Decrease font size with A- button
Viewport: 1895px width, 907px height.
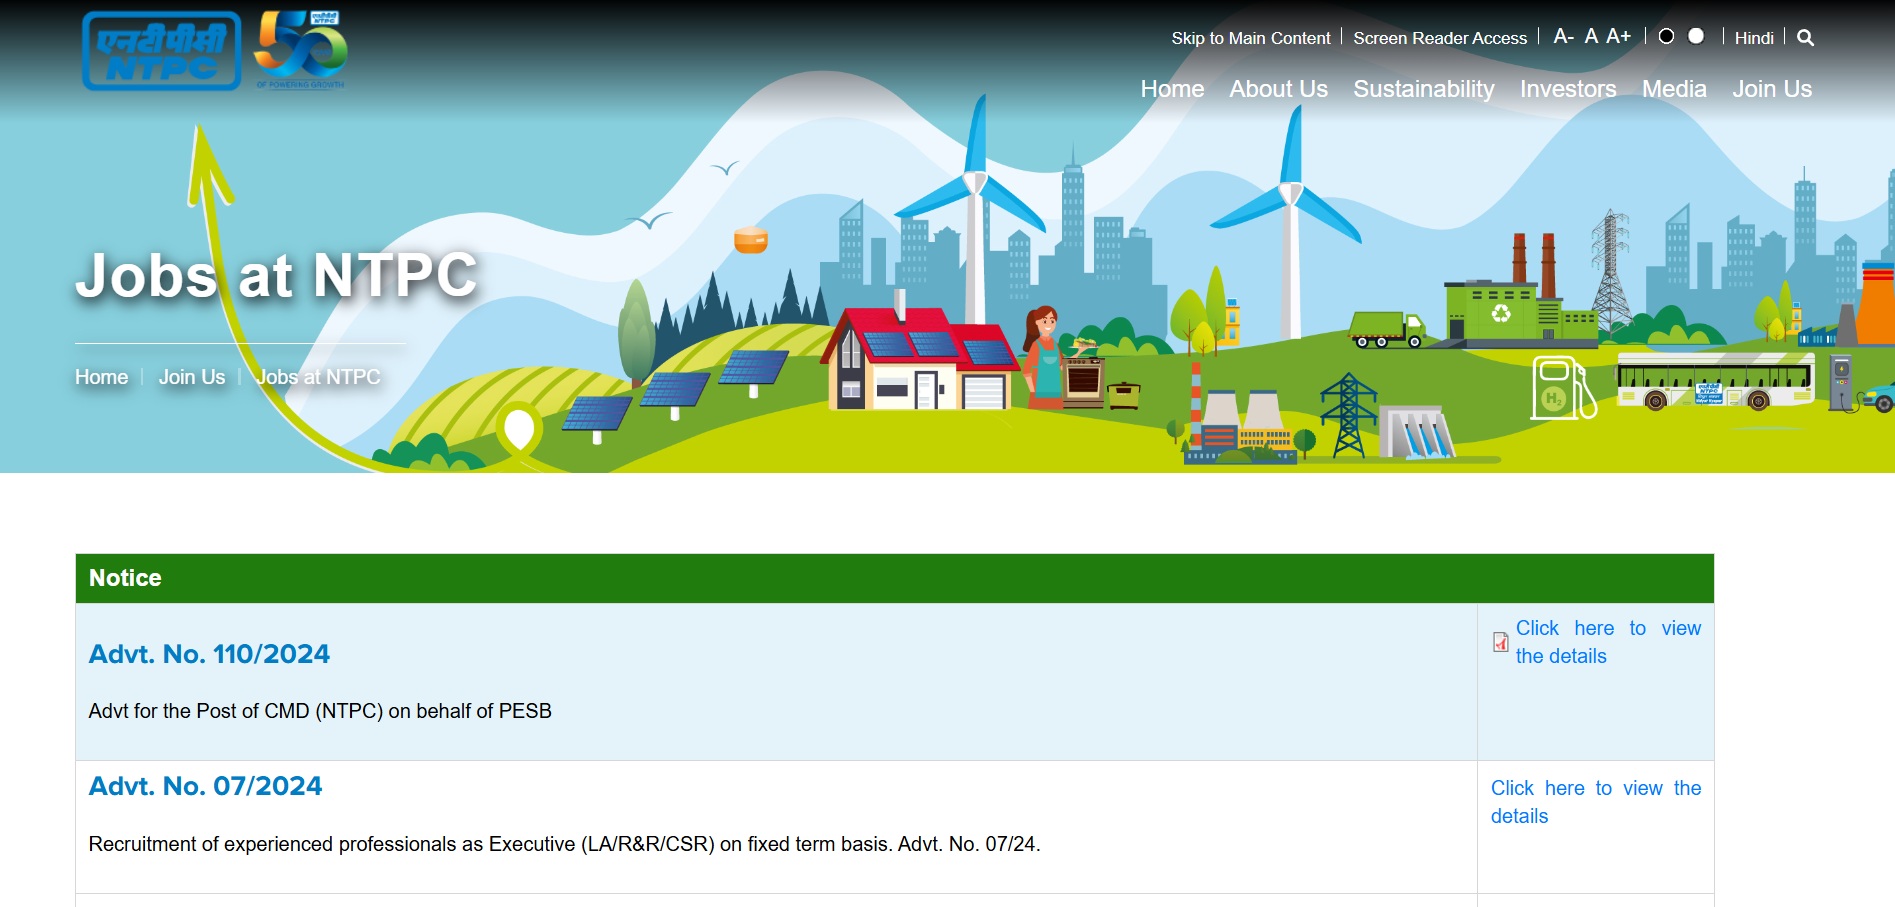point(1563,37)
